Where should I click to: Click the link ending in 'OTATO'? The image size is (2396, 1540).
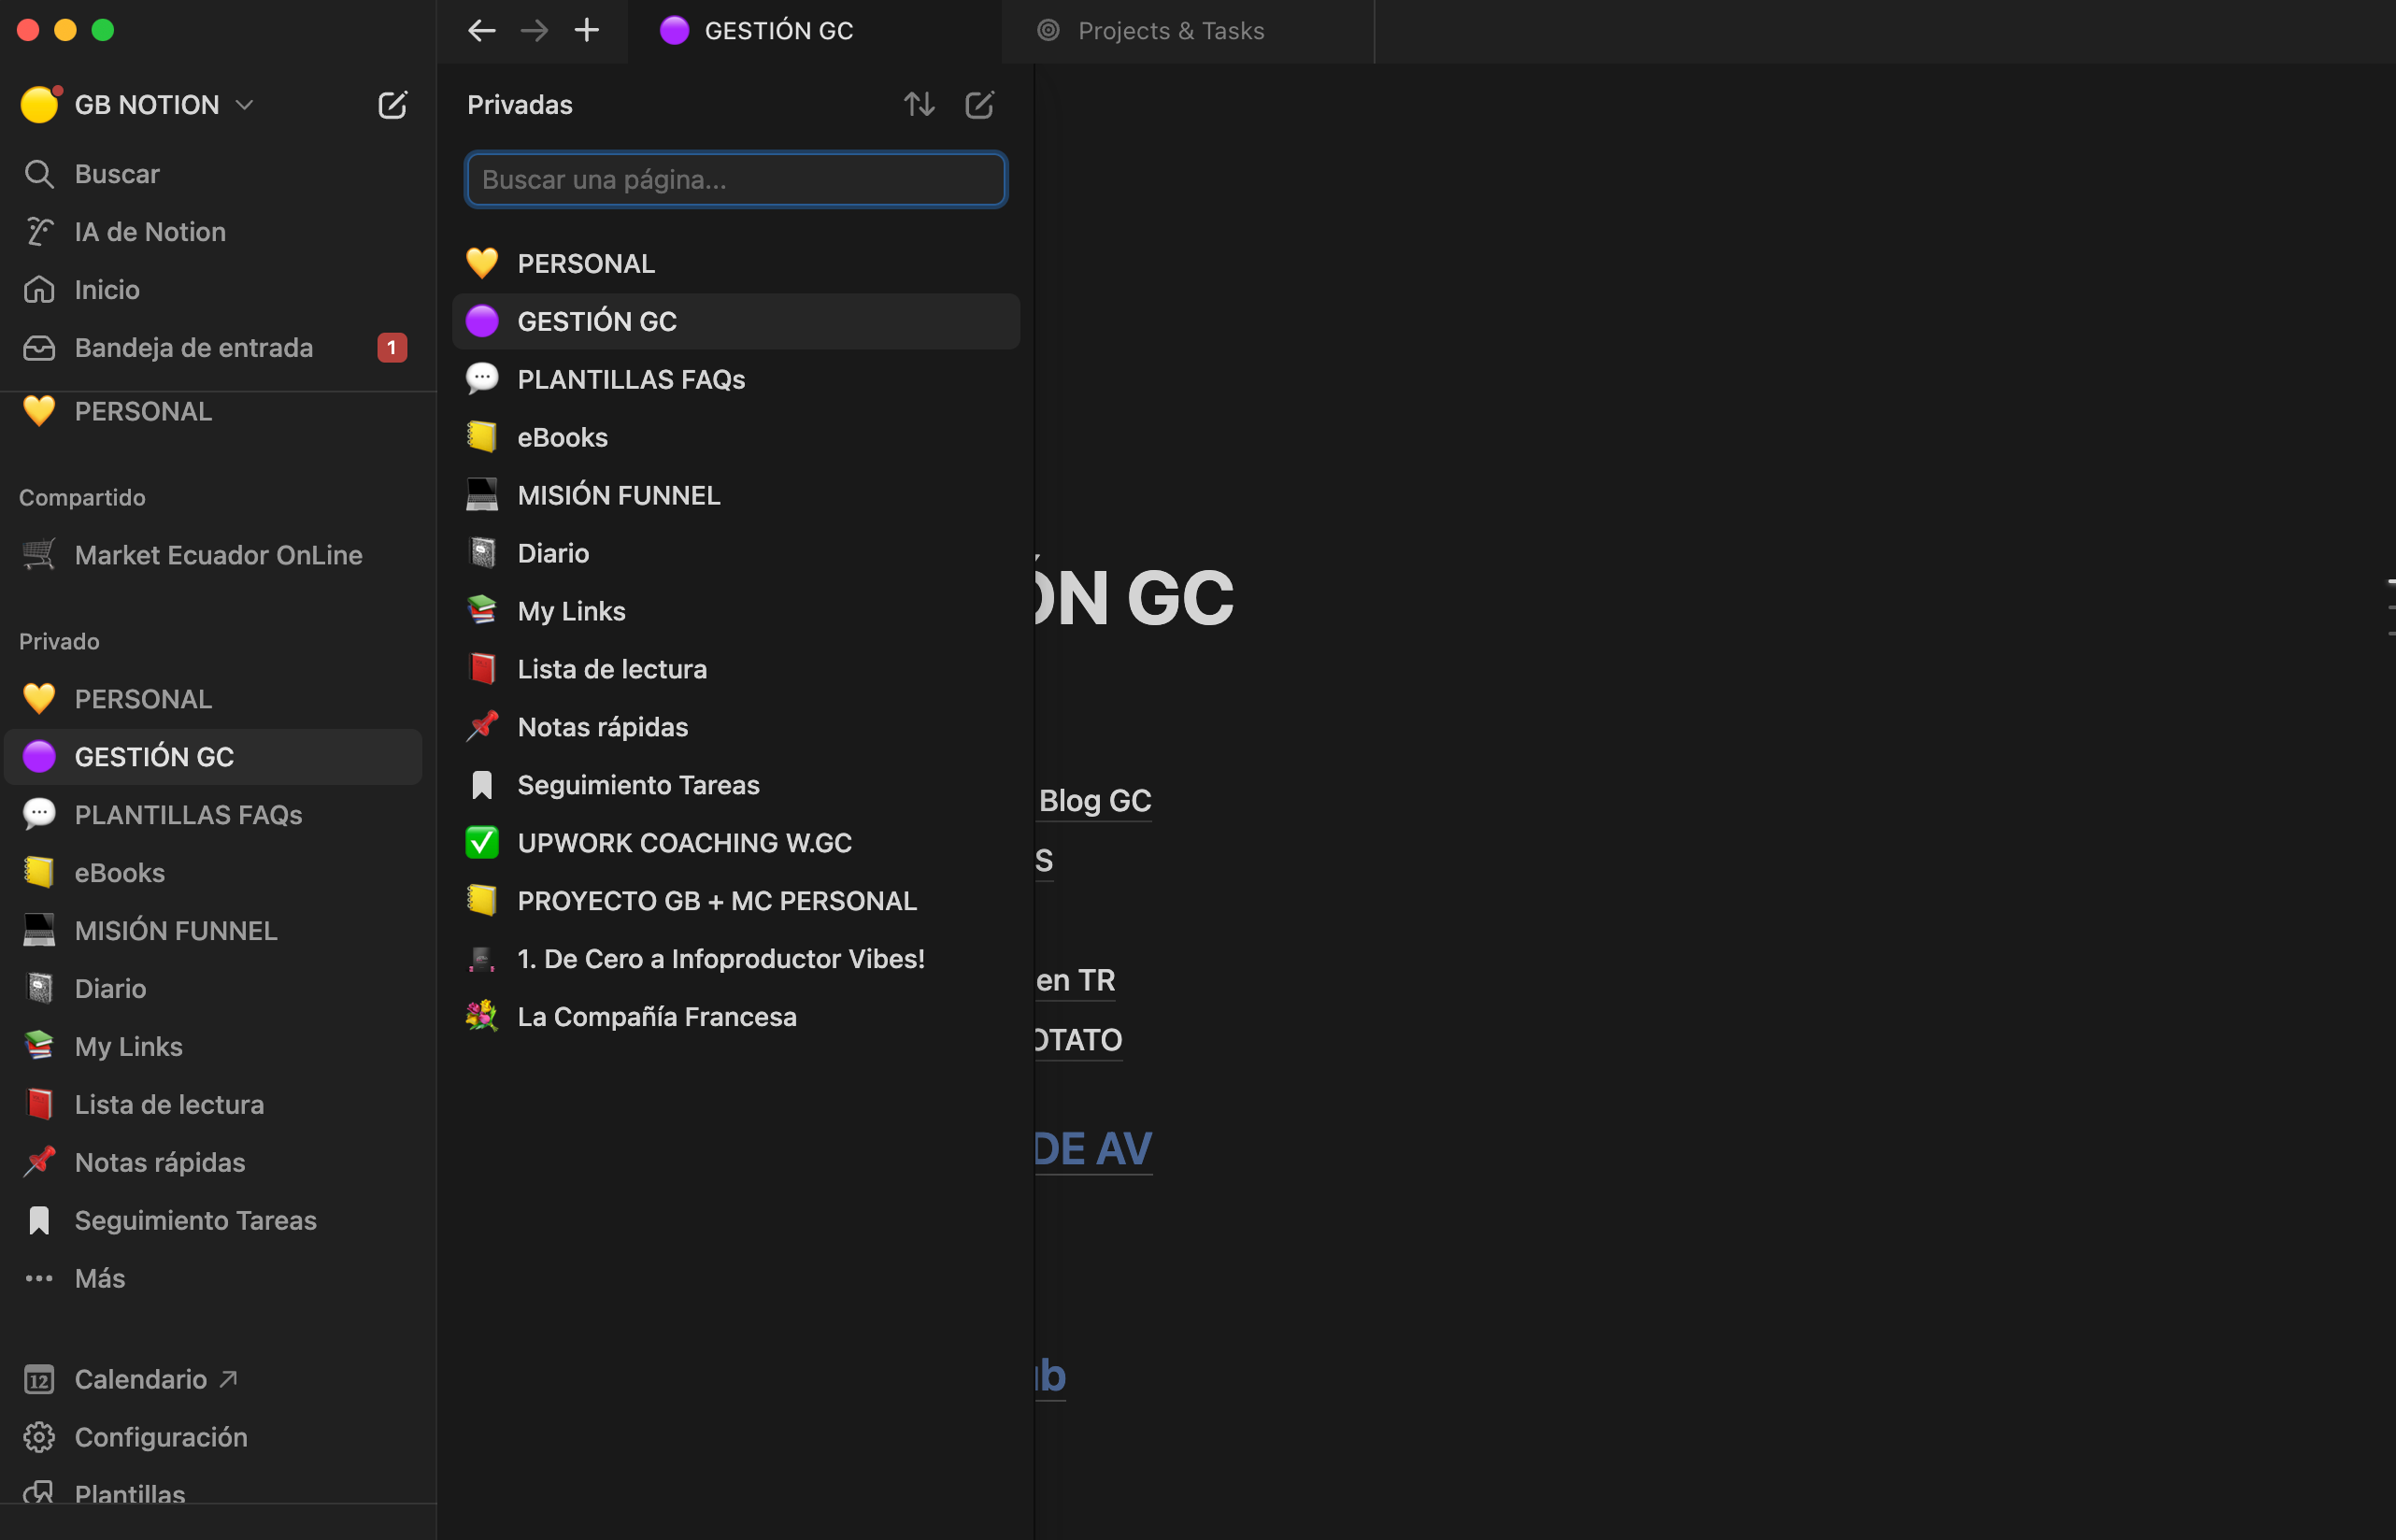click(x=1079, y=1041)
